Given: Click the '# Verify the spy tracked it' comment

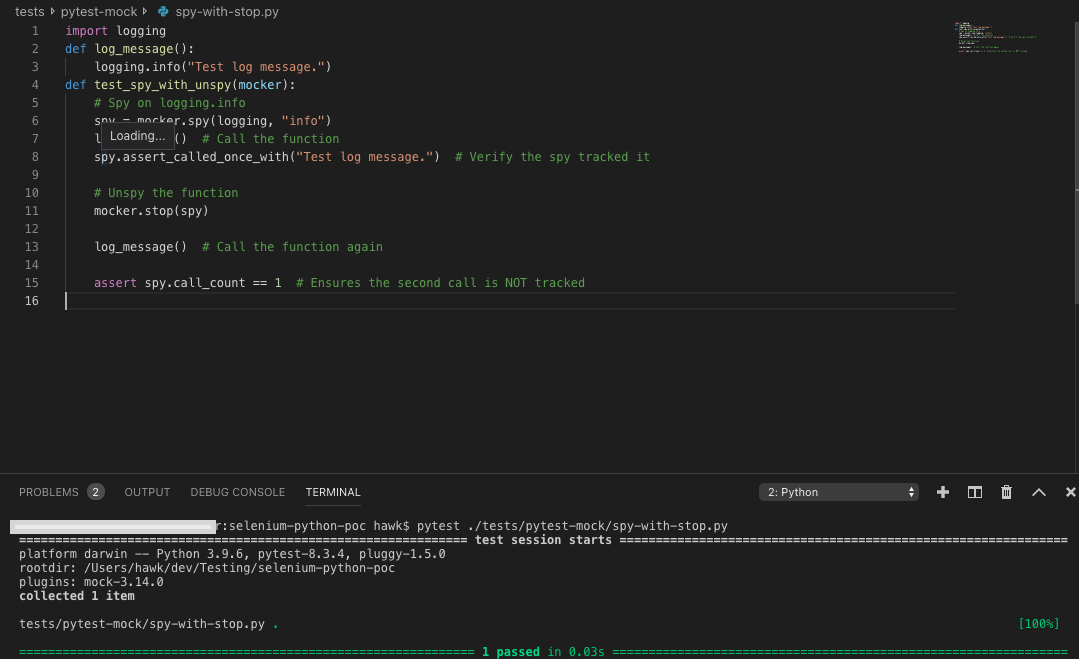Looking at the screenshot, I should (552, 157).
